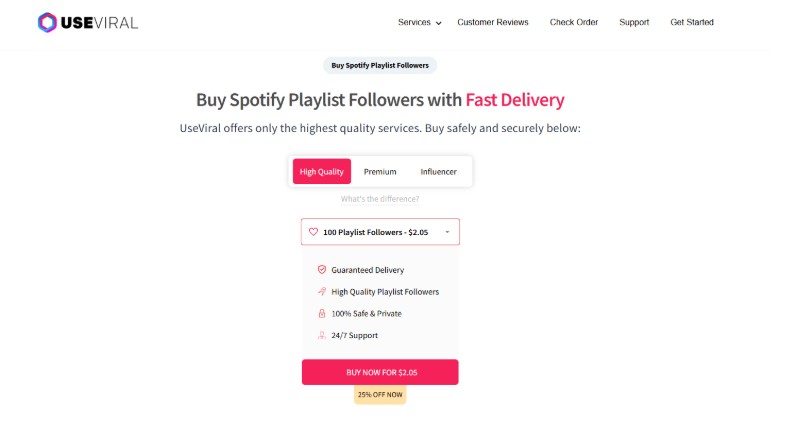Open Customer Reviews in the navigation
This screenshot has width=787, height=422.
coord(493,22)
